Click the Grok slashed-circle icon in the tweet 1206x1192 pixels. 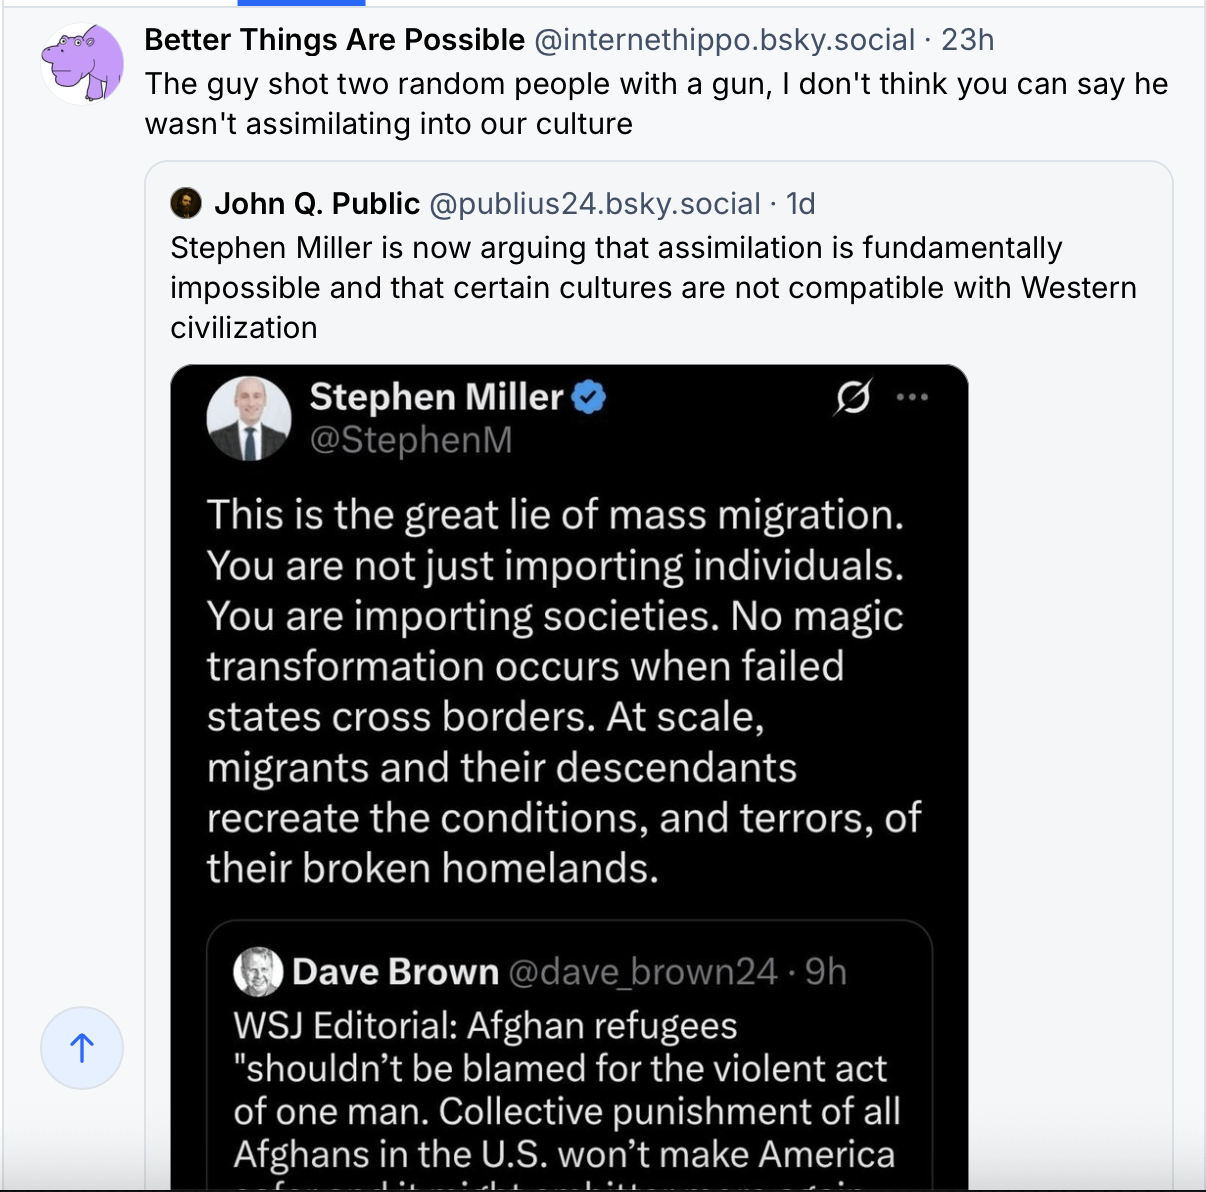pyautogui.click(x=853, y=397)
